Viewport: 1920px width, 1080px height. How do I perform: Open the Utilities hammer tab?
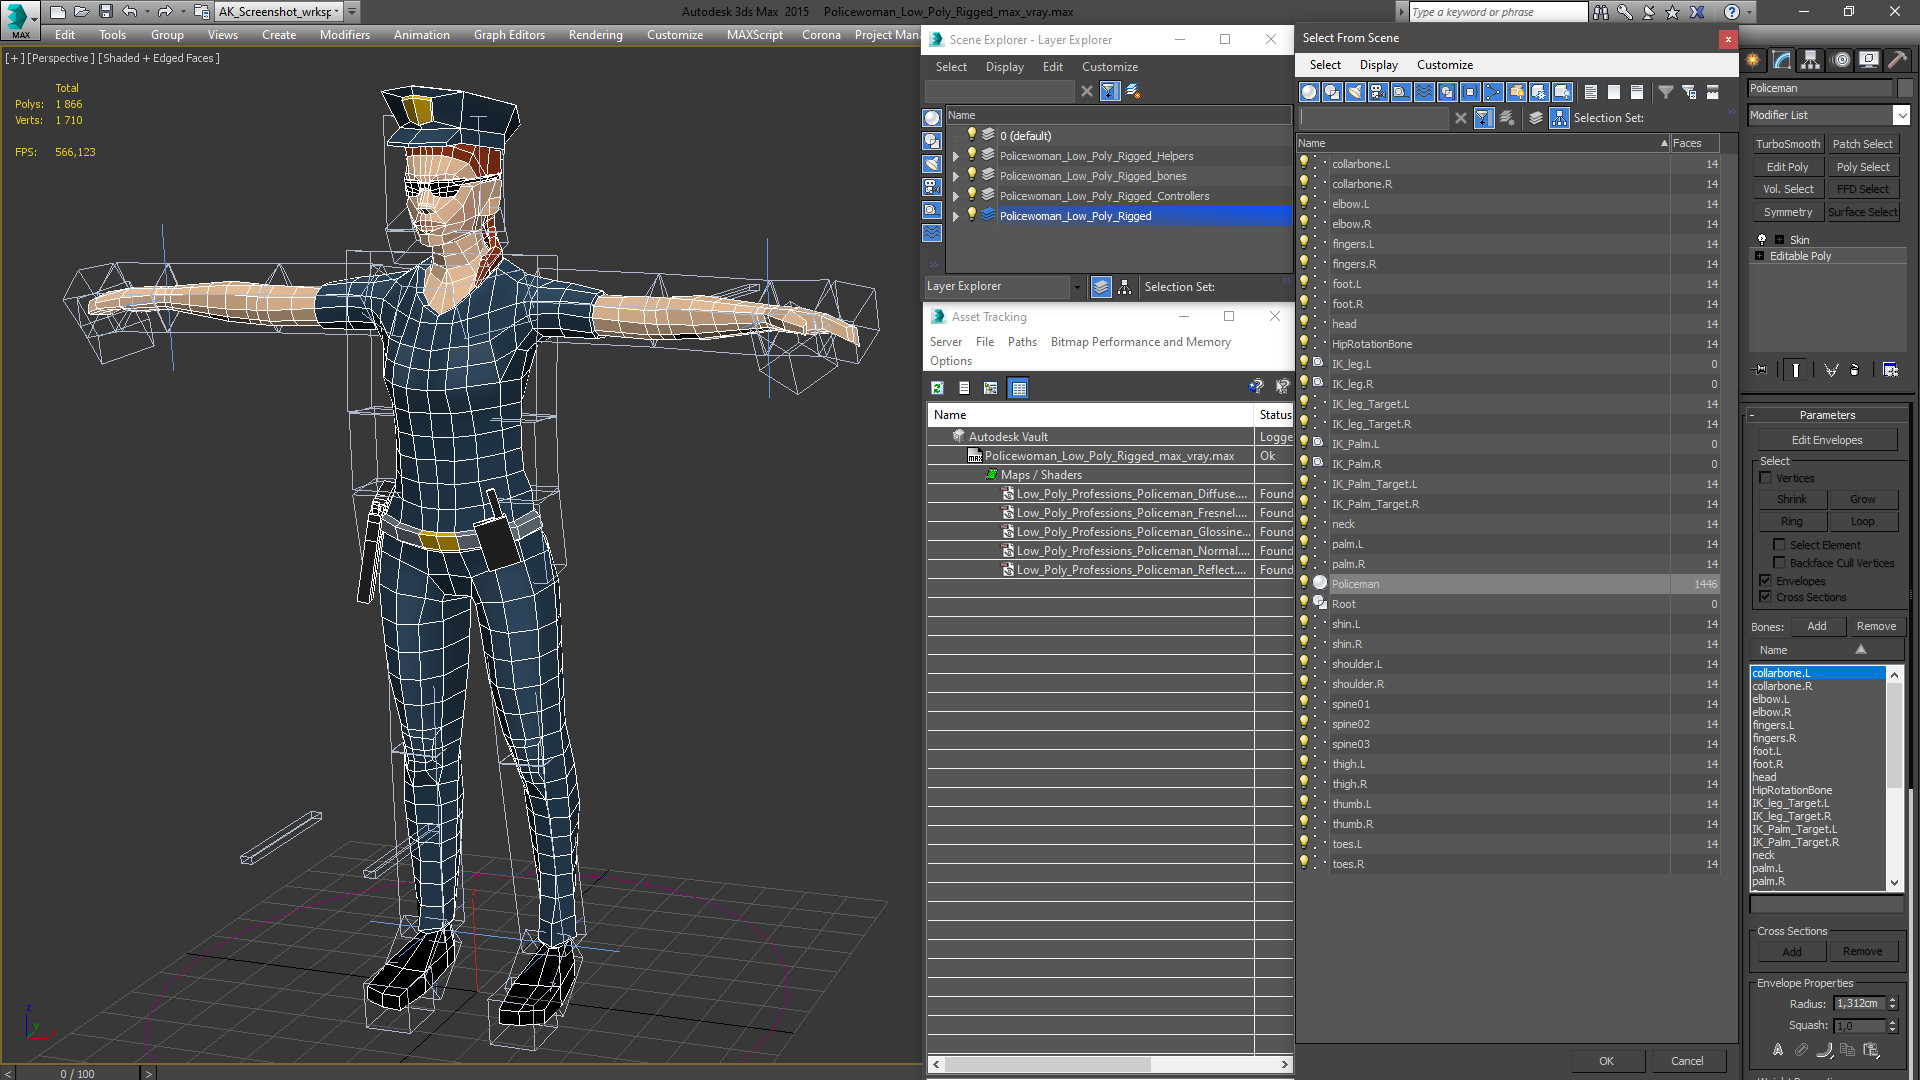(x=1897, y=61)
